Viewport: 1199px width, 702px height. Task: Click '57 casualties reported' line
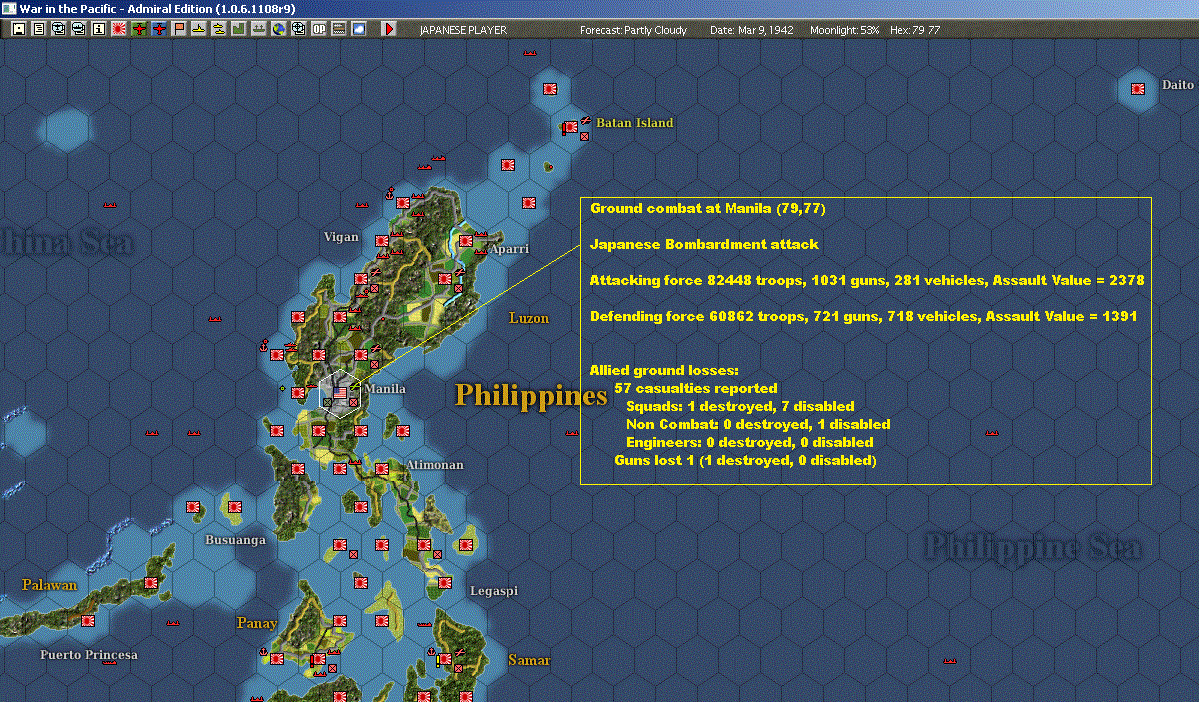[696, 388]
